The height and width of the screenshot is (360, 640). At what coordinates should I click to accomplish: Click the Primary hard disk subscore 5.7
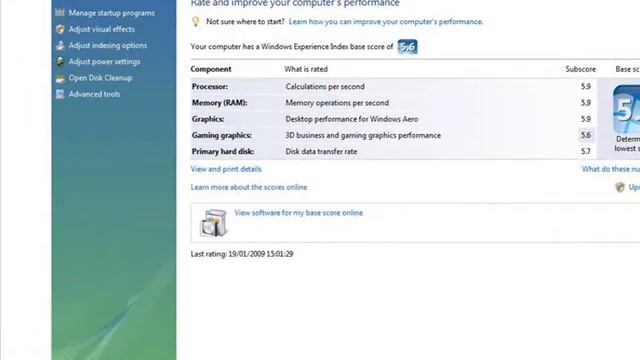tap(586, 151)
